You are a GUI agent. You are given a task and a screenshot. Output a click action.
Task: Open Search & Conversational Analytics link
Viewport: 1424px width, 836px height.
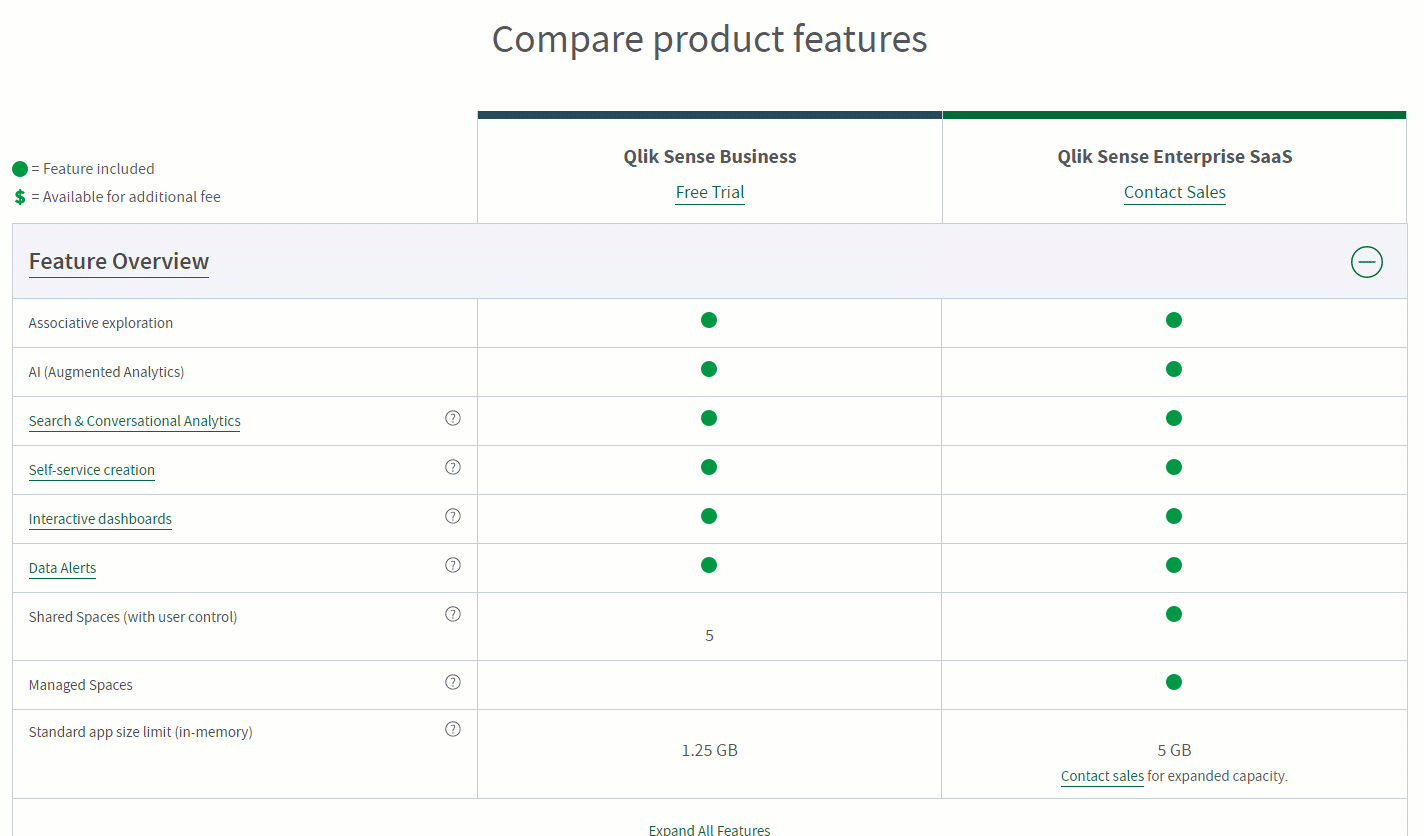(x=135, y=421)
